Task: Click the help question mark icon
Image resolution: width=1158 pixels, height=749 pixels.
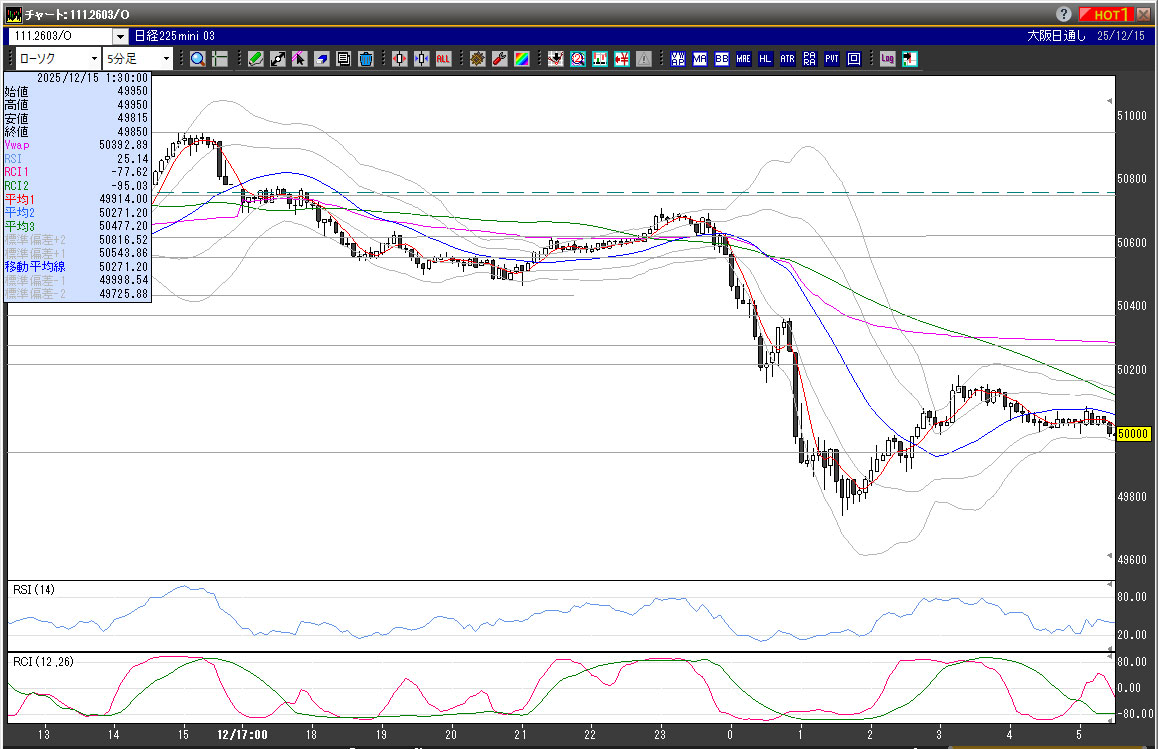Action: [x=1063, y=14]
